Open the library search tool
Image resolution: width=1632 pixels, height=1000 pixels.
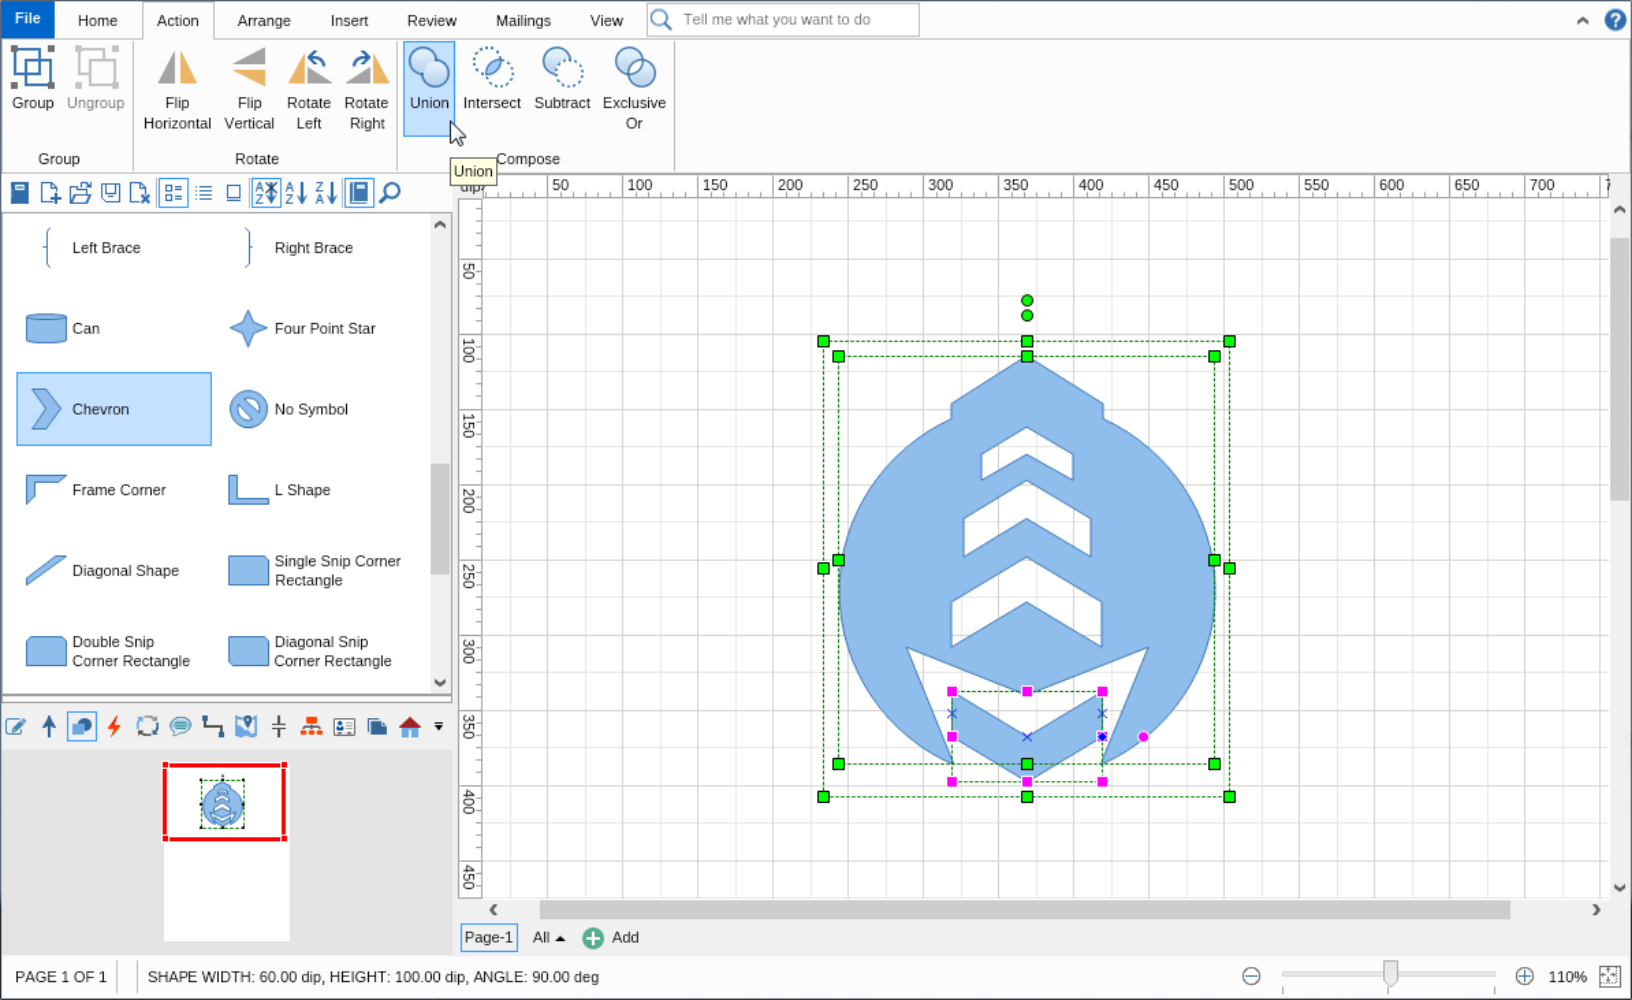(389, 192)
